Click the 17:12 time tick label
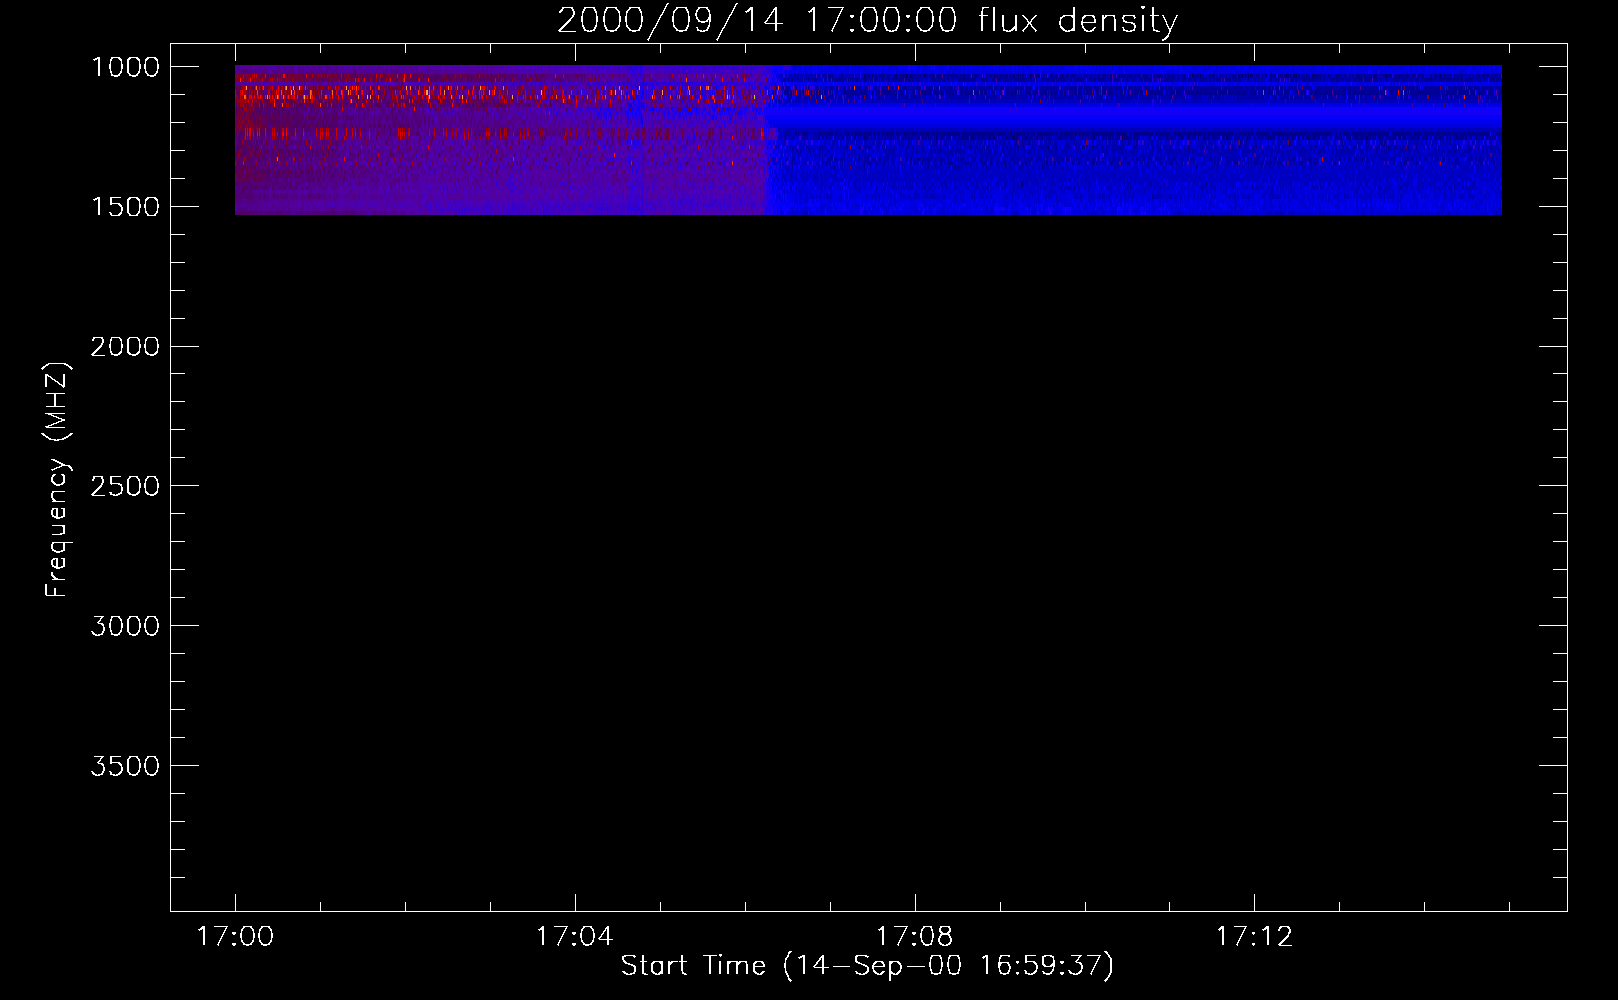1618x1000 pixels. (1254, 937)
